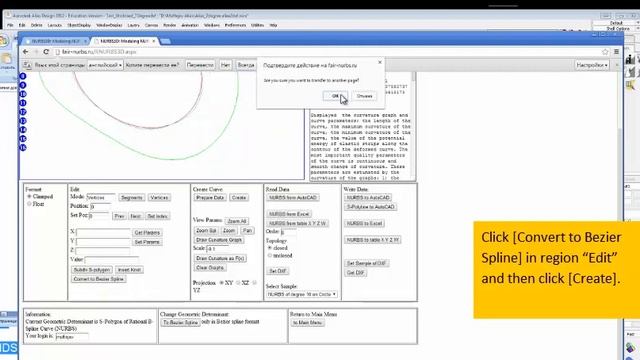Screen dimensions: 640x360
Task: Click Draw Curvature Graph button
Action: [219, 240]
